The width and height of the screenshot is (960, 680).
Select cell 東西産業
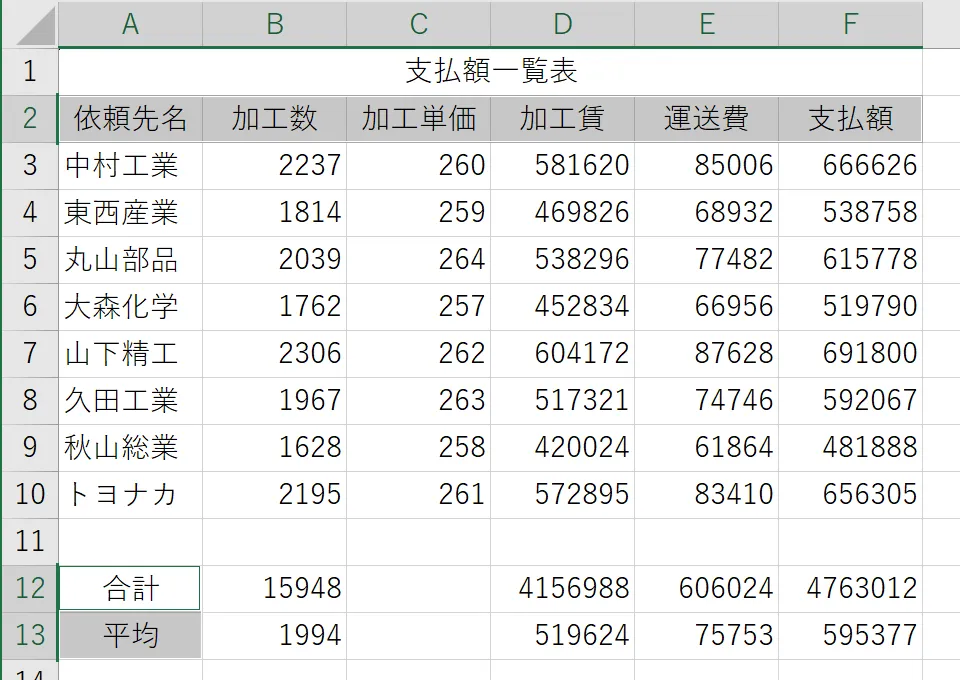tap(130, 213)
